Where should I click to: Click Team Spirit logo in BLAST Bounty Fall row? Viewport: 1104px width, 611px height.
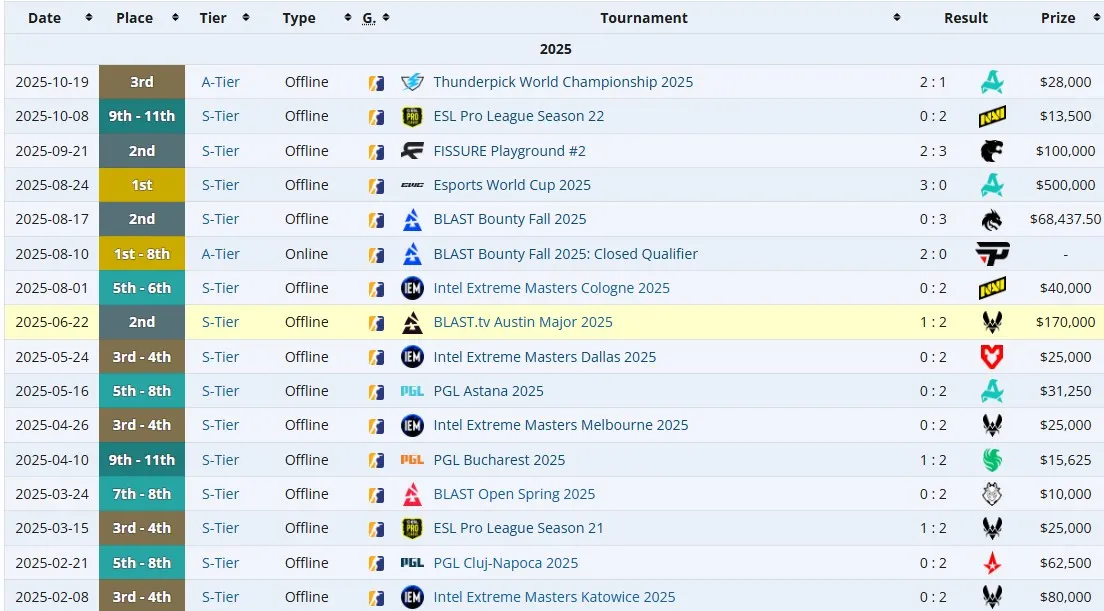[992, 220]
